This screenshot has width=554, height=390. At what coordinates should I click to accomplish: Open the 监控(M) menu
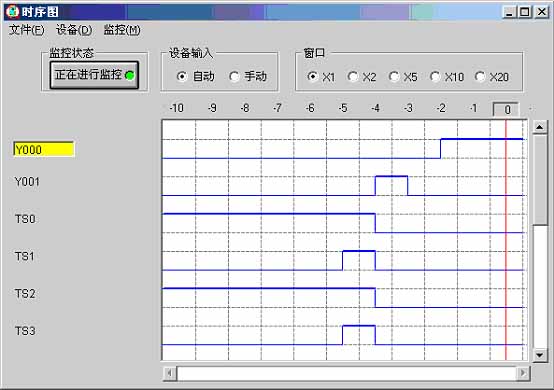click(122, 30)
